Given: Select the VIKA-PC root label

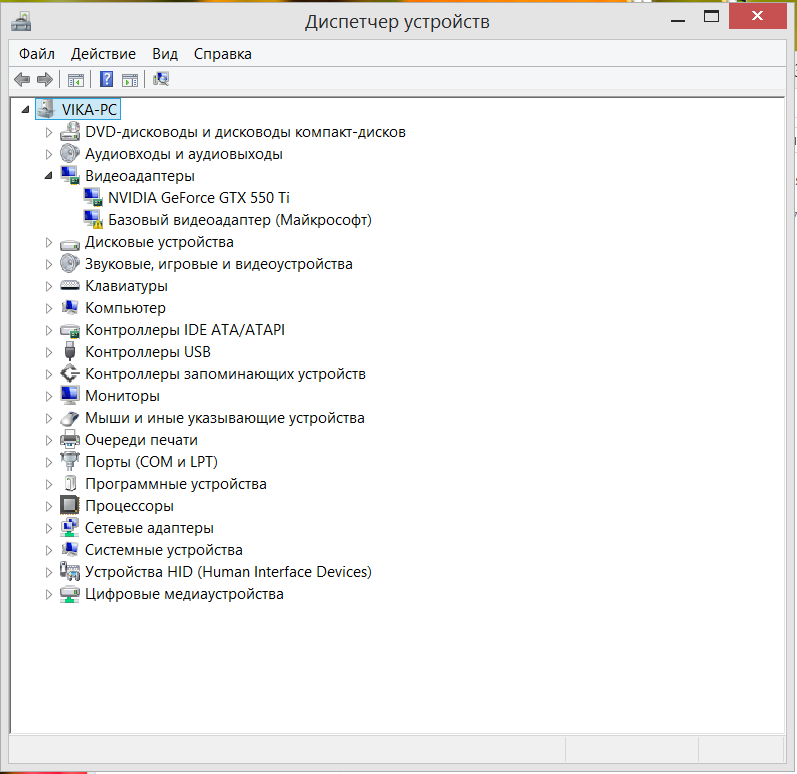Looking at the screenshot, I should (89, 109).
